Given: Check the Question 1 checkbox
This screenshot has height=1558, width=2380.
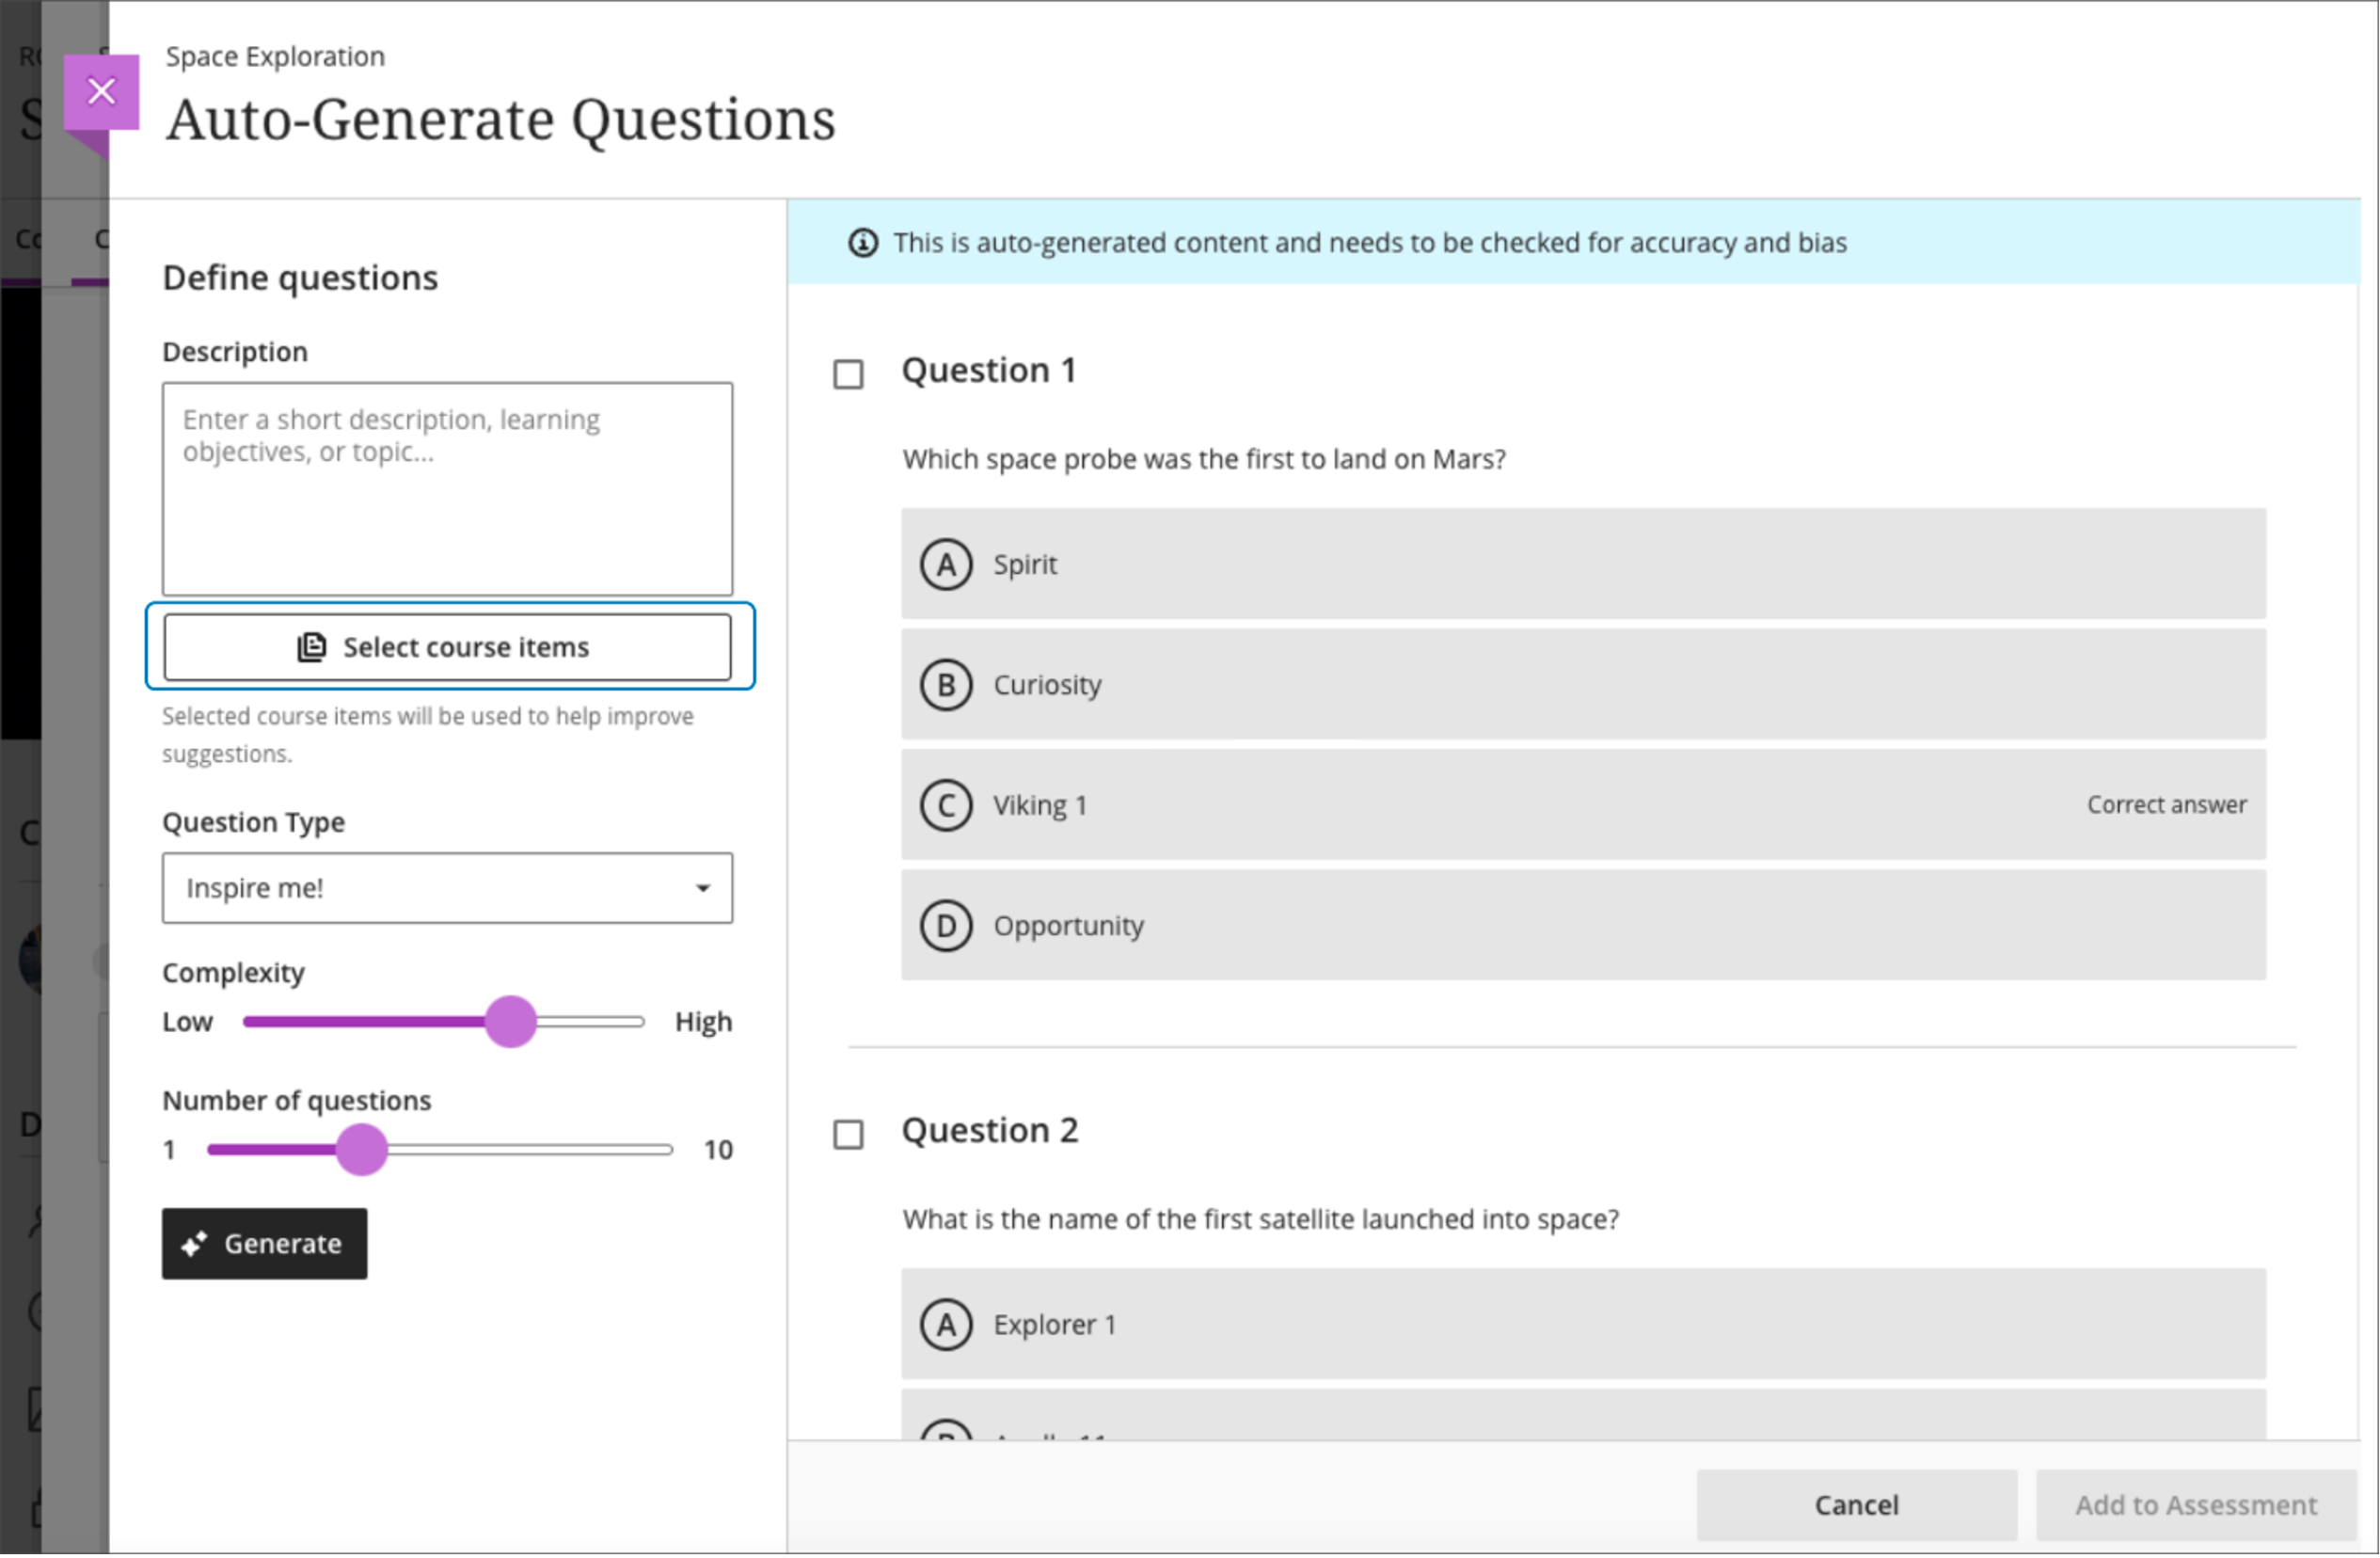Looking at the screenshot, I should 848,374.
